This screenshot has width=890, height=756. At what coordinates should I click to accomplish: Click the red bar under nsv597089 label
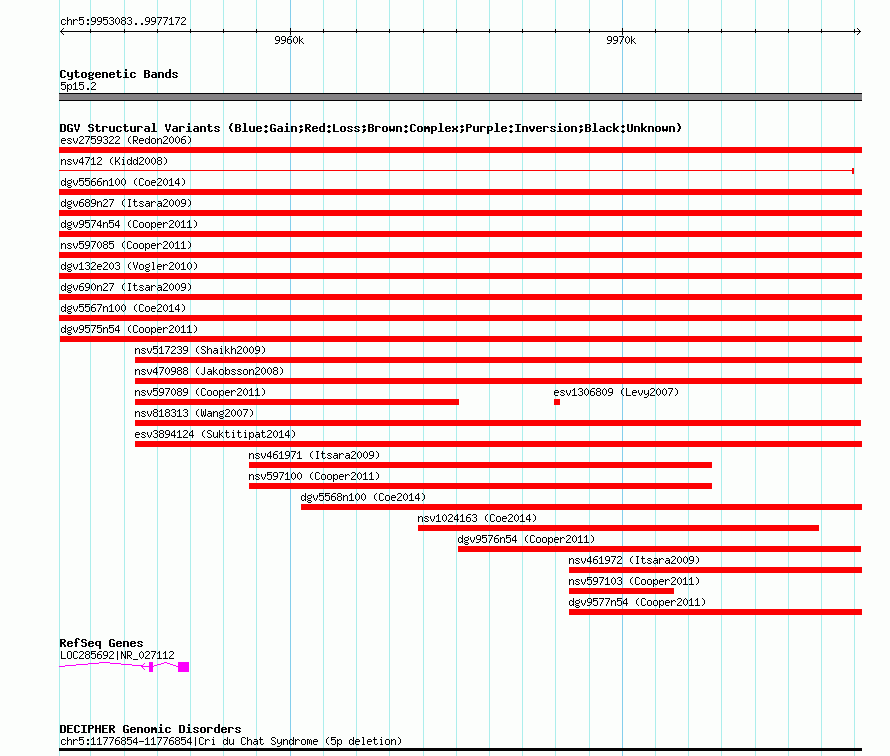click(296, 402)
